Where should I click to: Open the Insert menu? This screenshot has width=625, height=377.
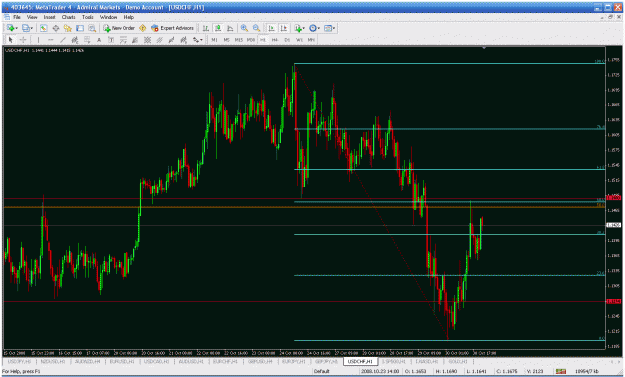tap(49, 17)
